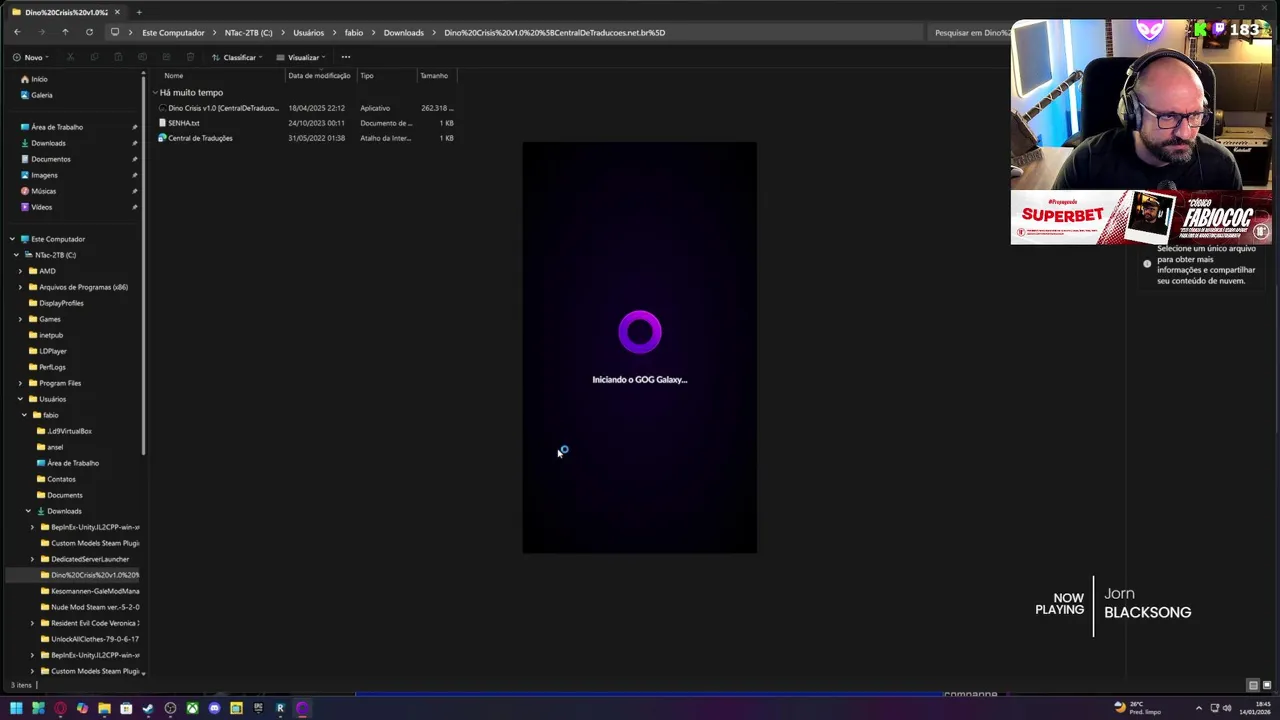Click Usuários breadcrumb in address bar
This screenshot has height=720, width=1280.
tap(308, 32)
